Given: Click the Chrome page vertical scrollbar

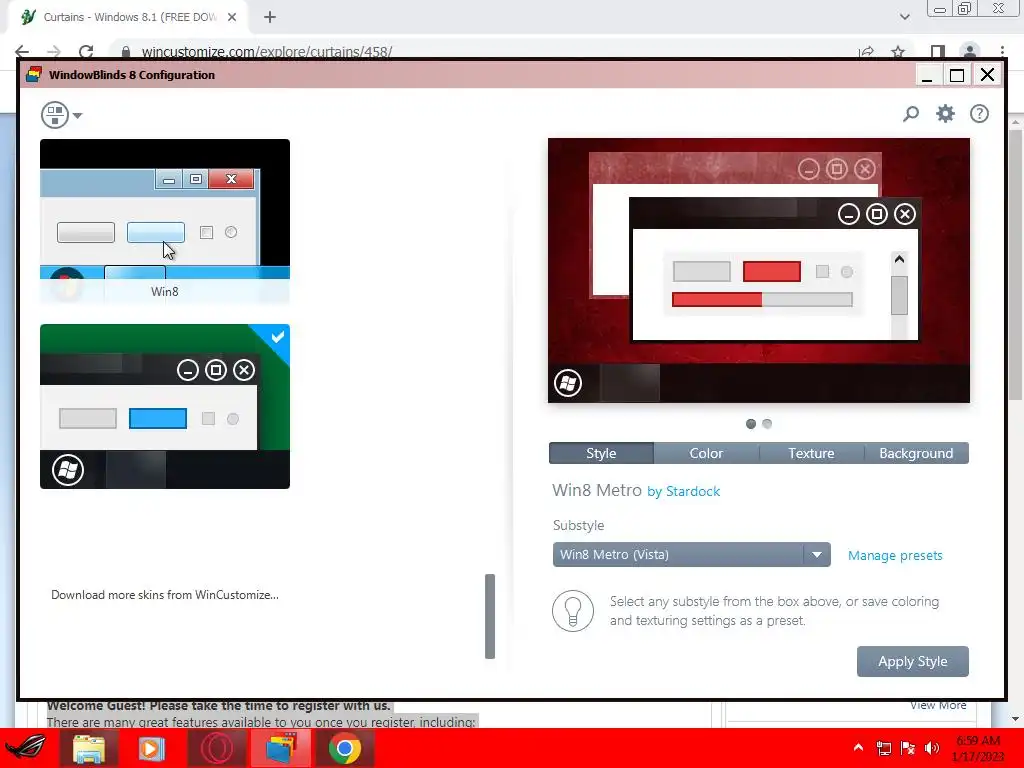Looking at the screenshot, I should click(1016, 264).
